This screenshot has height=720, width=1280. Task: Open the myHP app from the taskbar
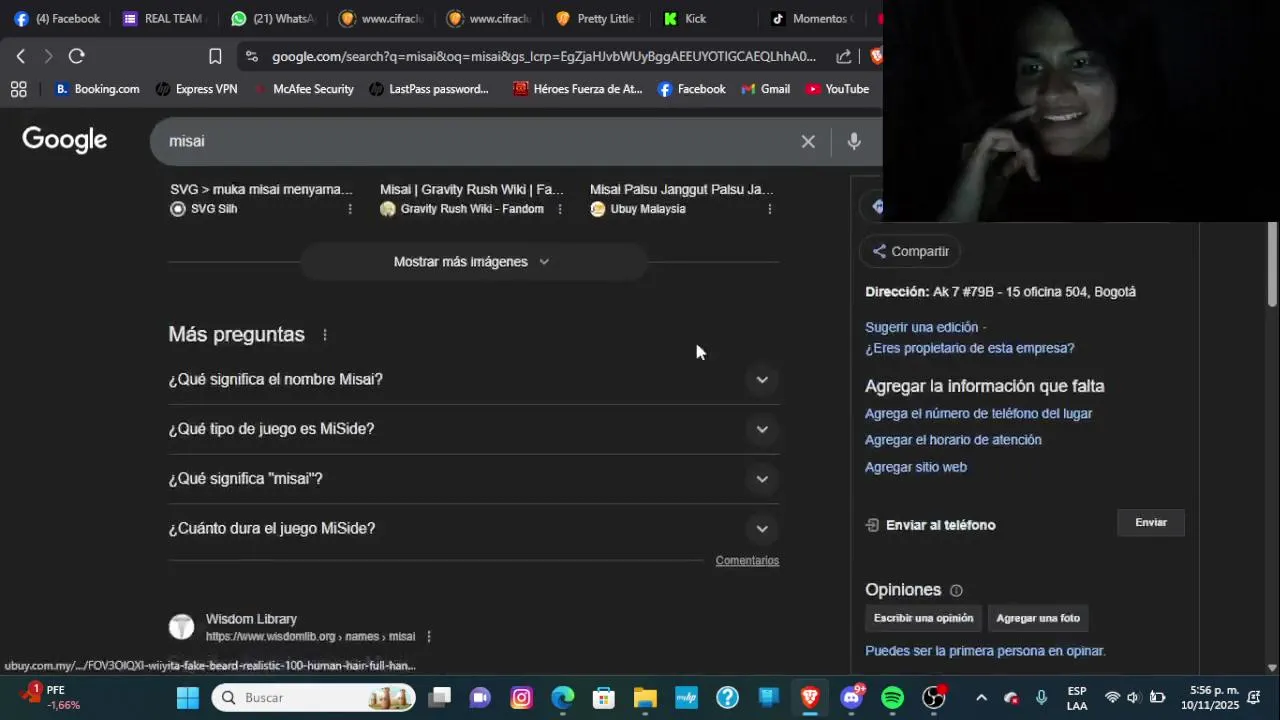coord(686,697)
